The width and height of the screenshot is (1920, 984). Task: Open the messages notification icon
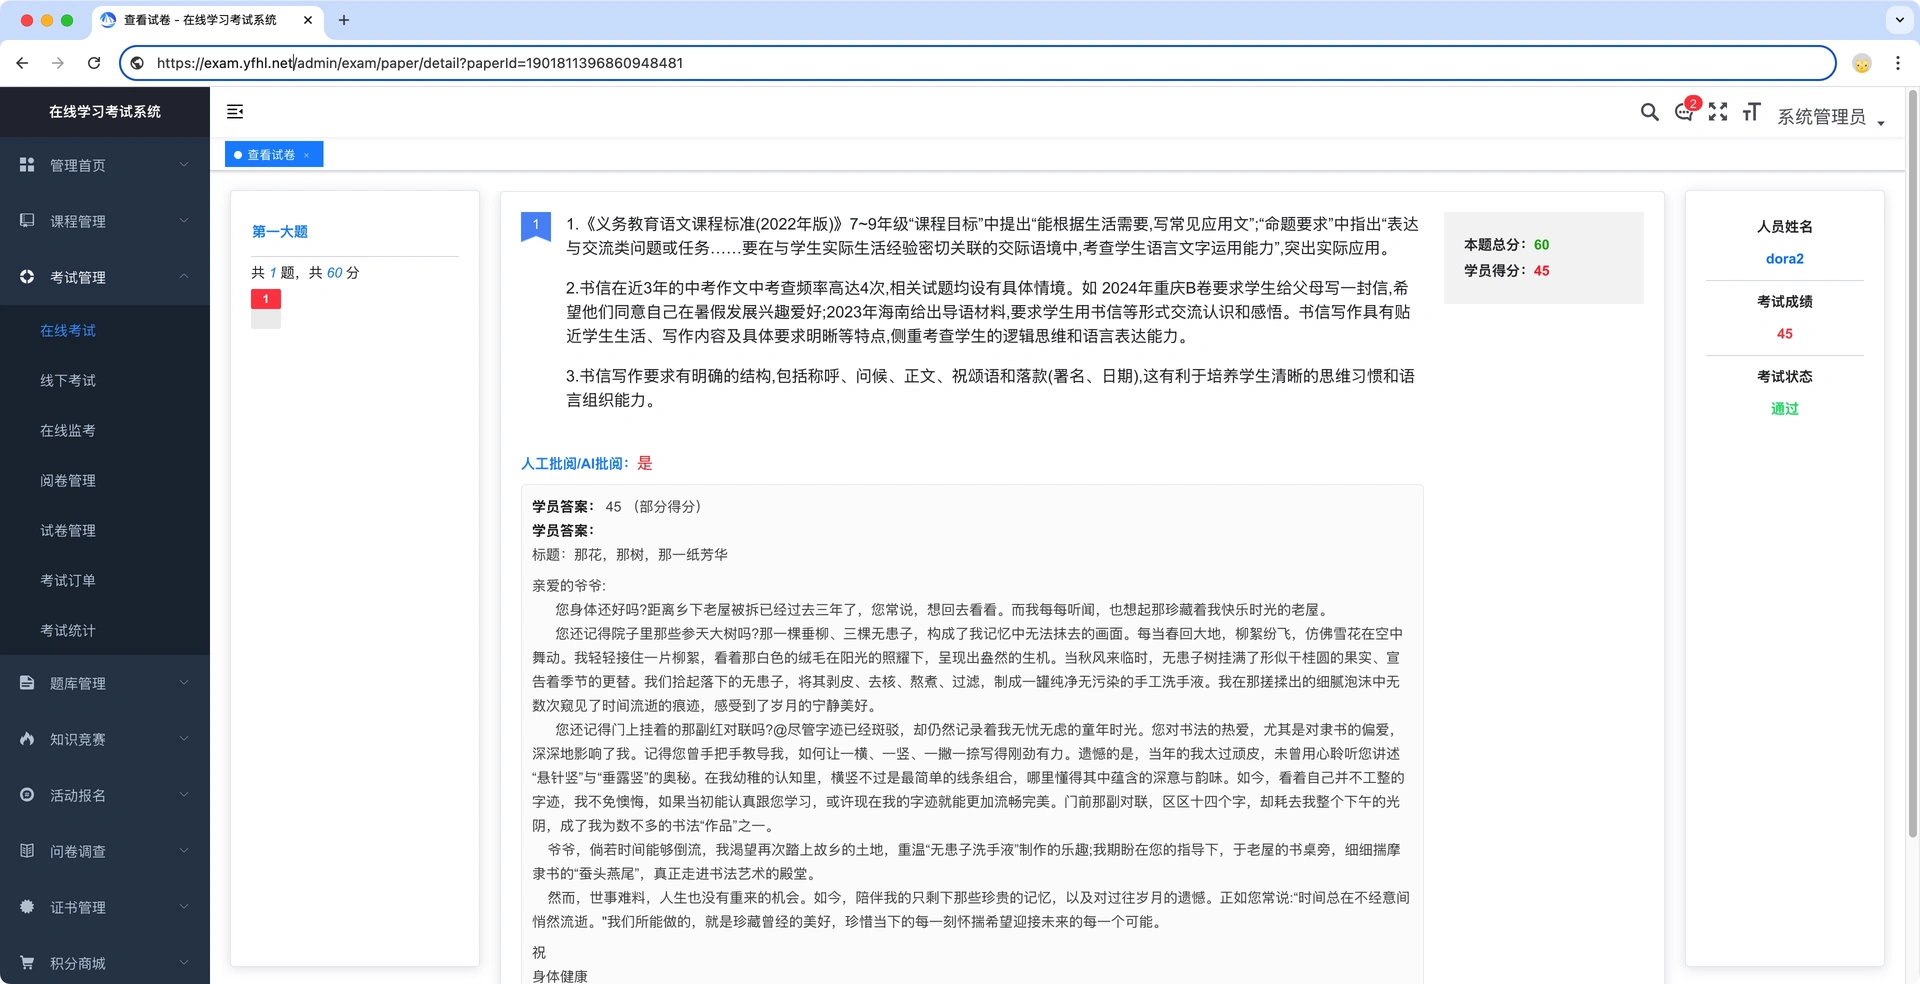1685,112
